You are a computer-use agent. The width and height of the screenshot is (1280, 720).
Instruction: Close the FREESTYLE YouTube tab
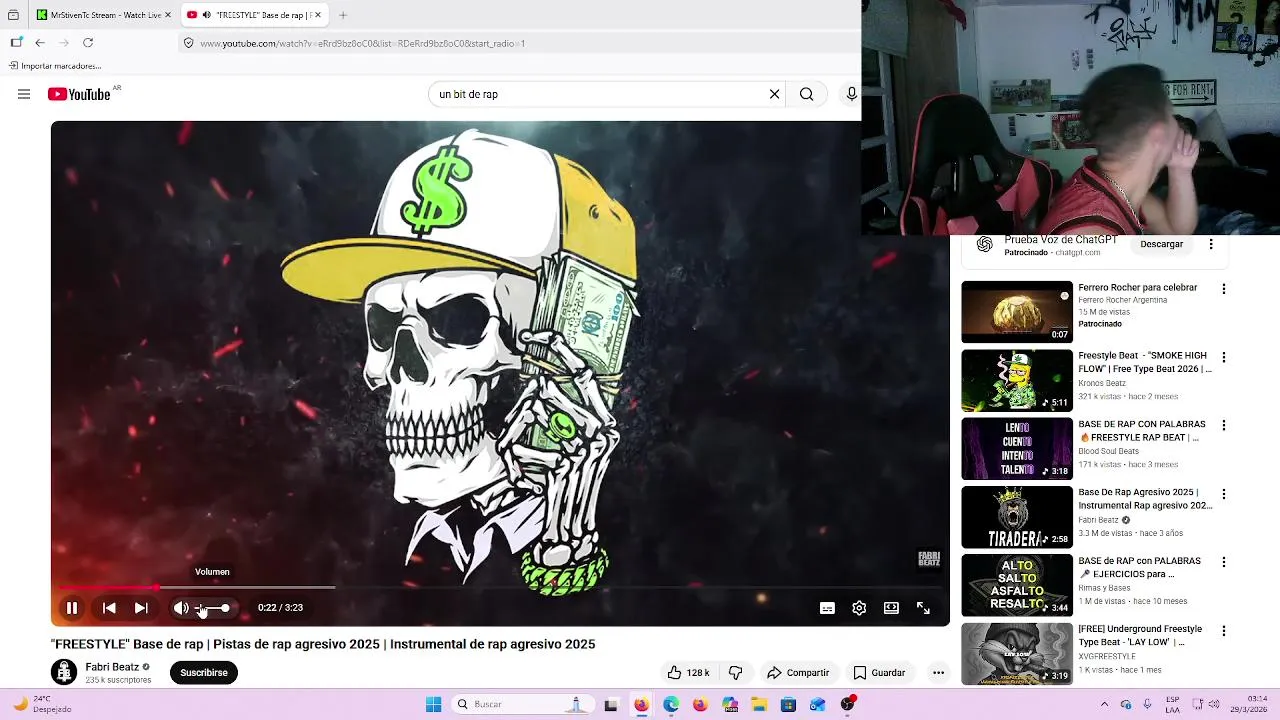[x=318, y=15]
